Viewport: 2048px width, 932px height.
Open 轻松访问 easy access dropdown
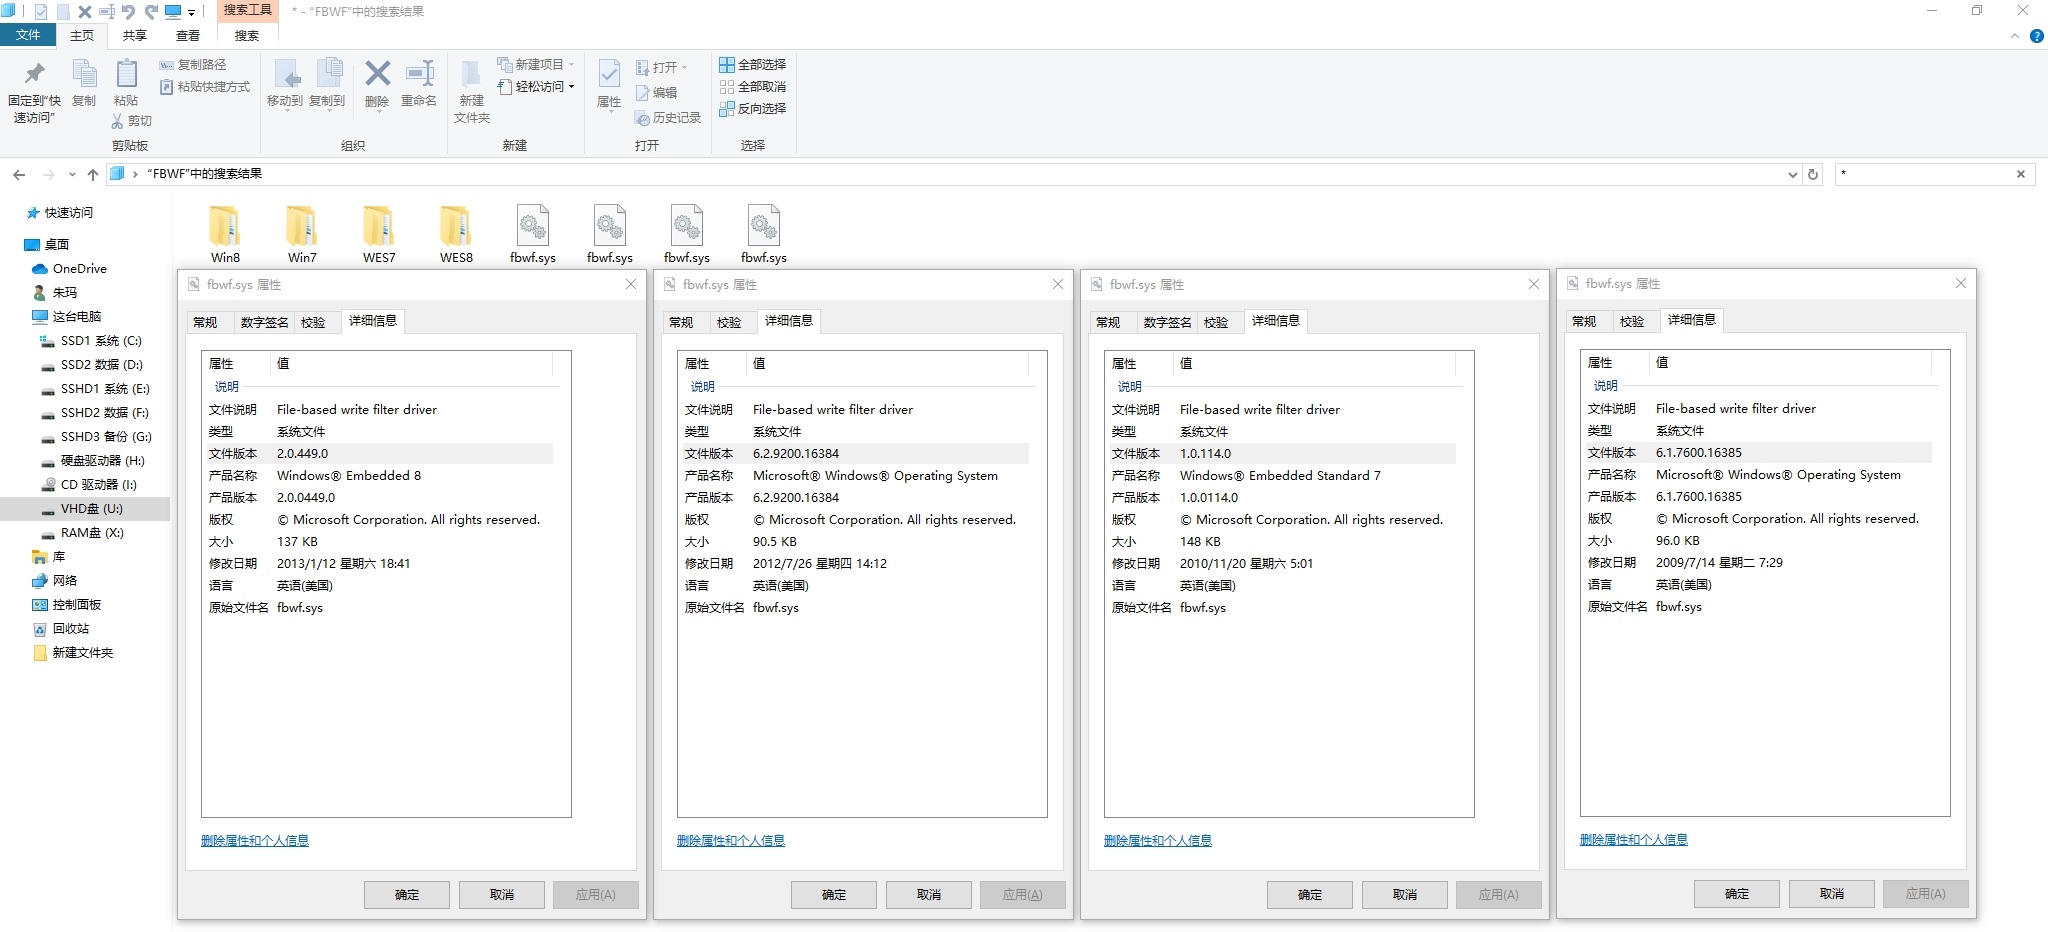click(536, 87)
